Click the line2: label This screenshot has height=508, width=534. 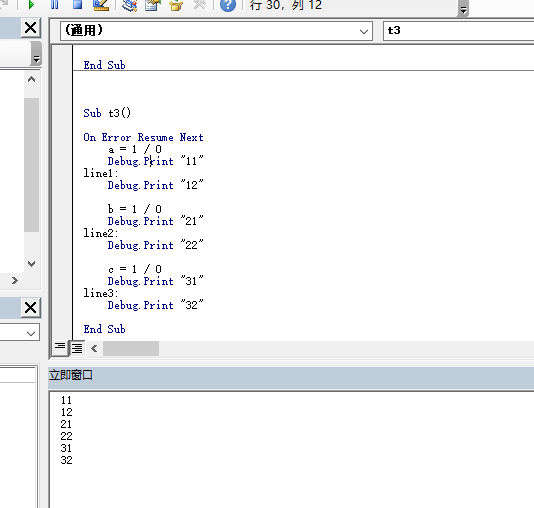(101, 233)
